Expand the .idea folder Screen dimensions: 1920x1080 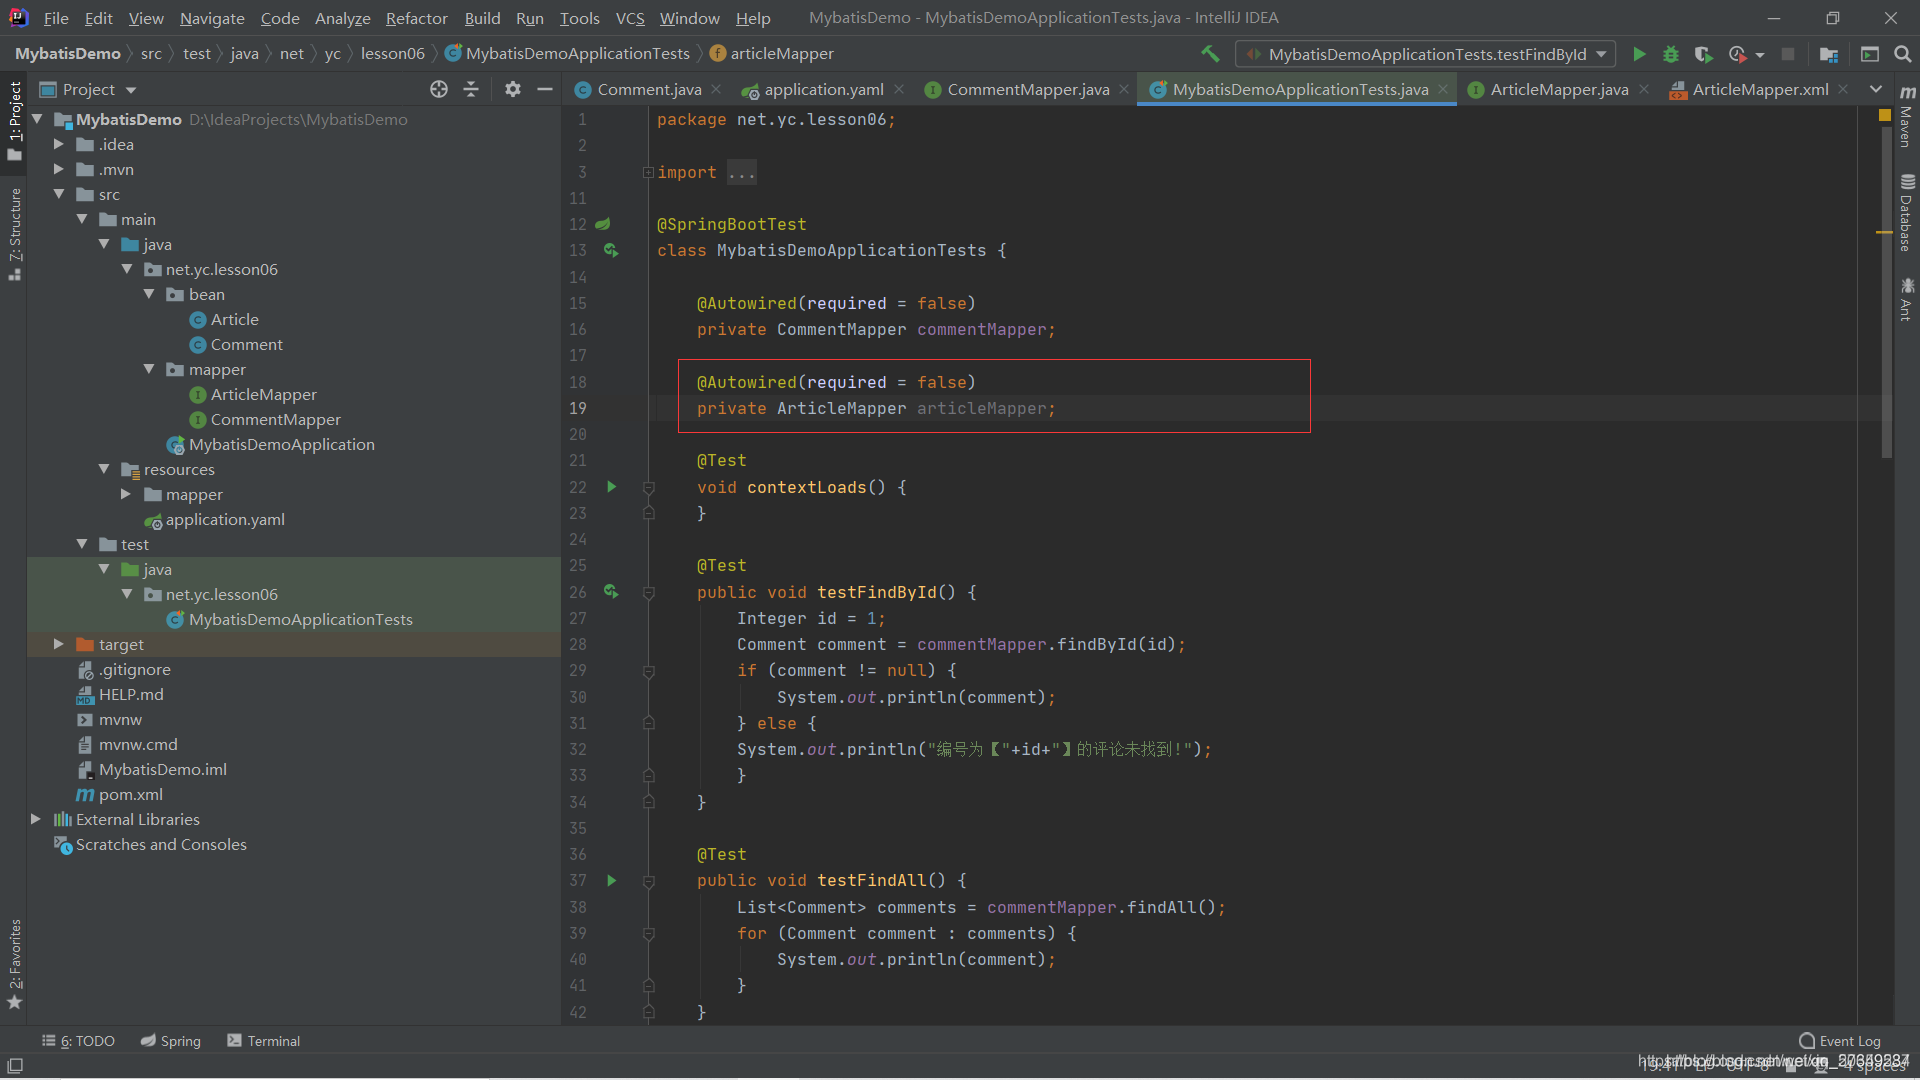tap(58, 144)
